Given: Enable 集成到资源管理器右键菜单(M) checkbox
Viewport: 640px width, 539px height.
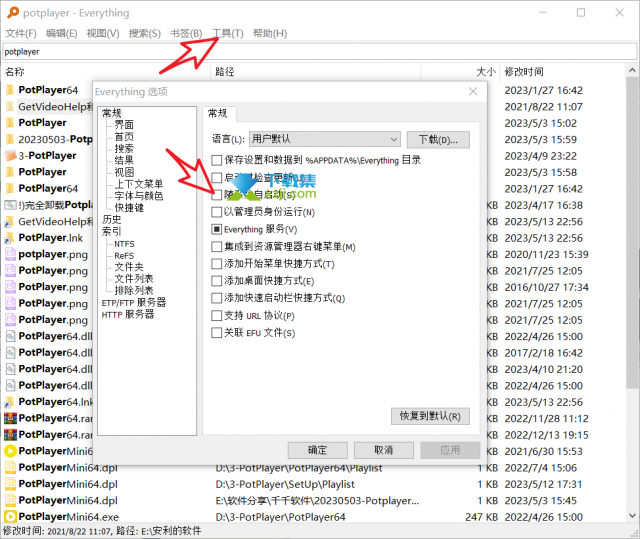Looking at the screenshot, I should pyautogui.click(x=216, y=246).
